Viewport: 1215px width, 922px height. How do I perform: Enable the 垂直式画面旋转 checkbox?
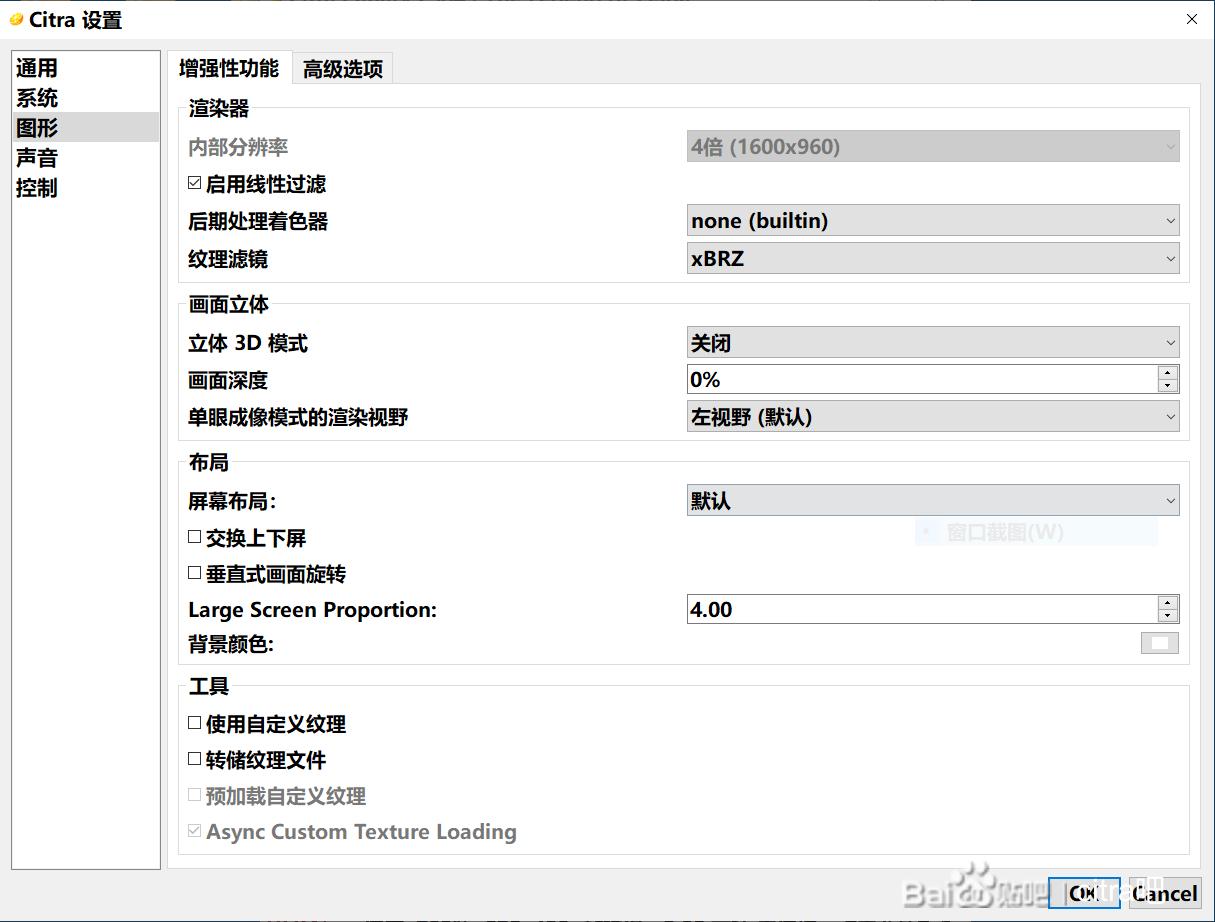(194, 574)
